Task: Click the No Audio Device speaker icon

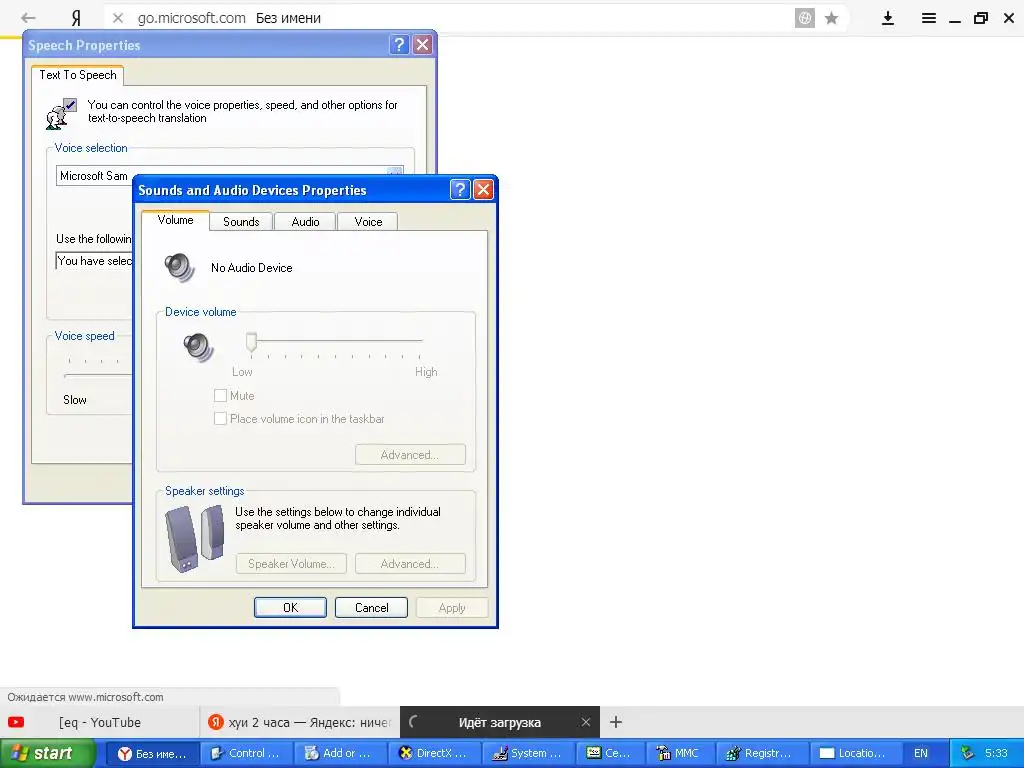Action: [x=180, y=268]
